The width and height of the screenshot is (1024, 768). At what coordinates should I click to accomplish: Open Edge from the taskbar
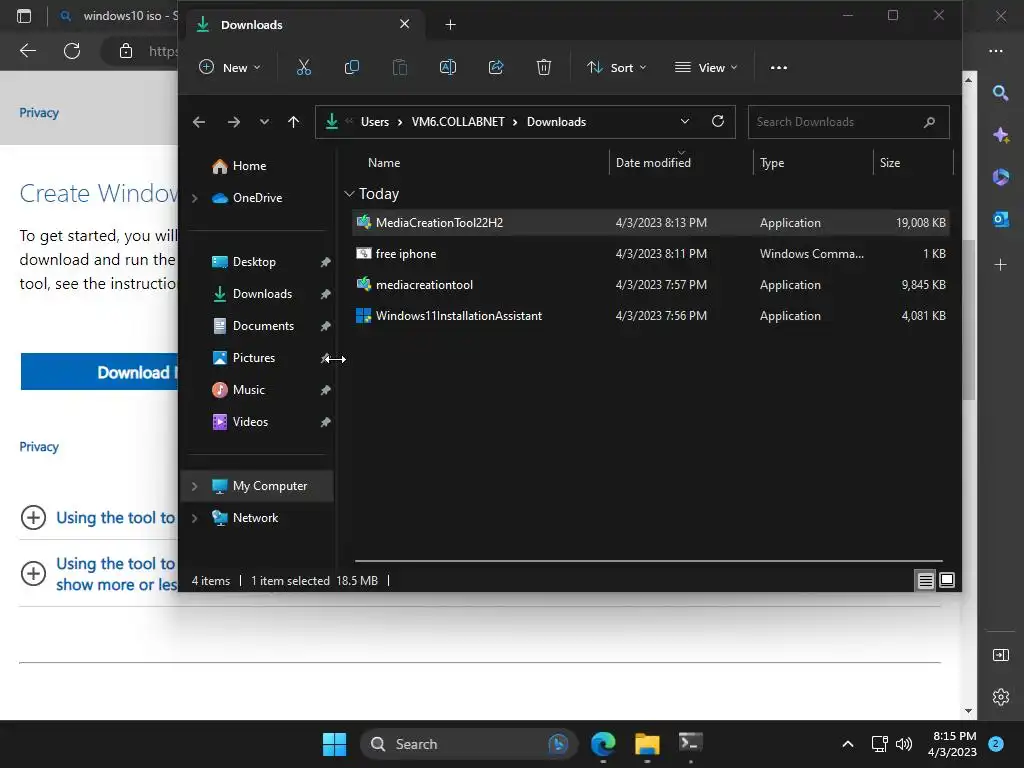pyautogui.click(x=603, y=744)
